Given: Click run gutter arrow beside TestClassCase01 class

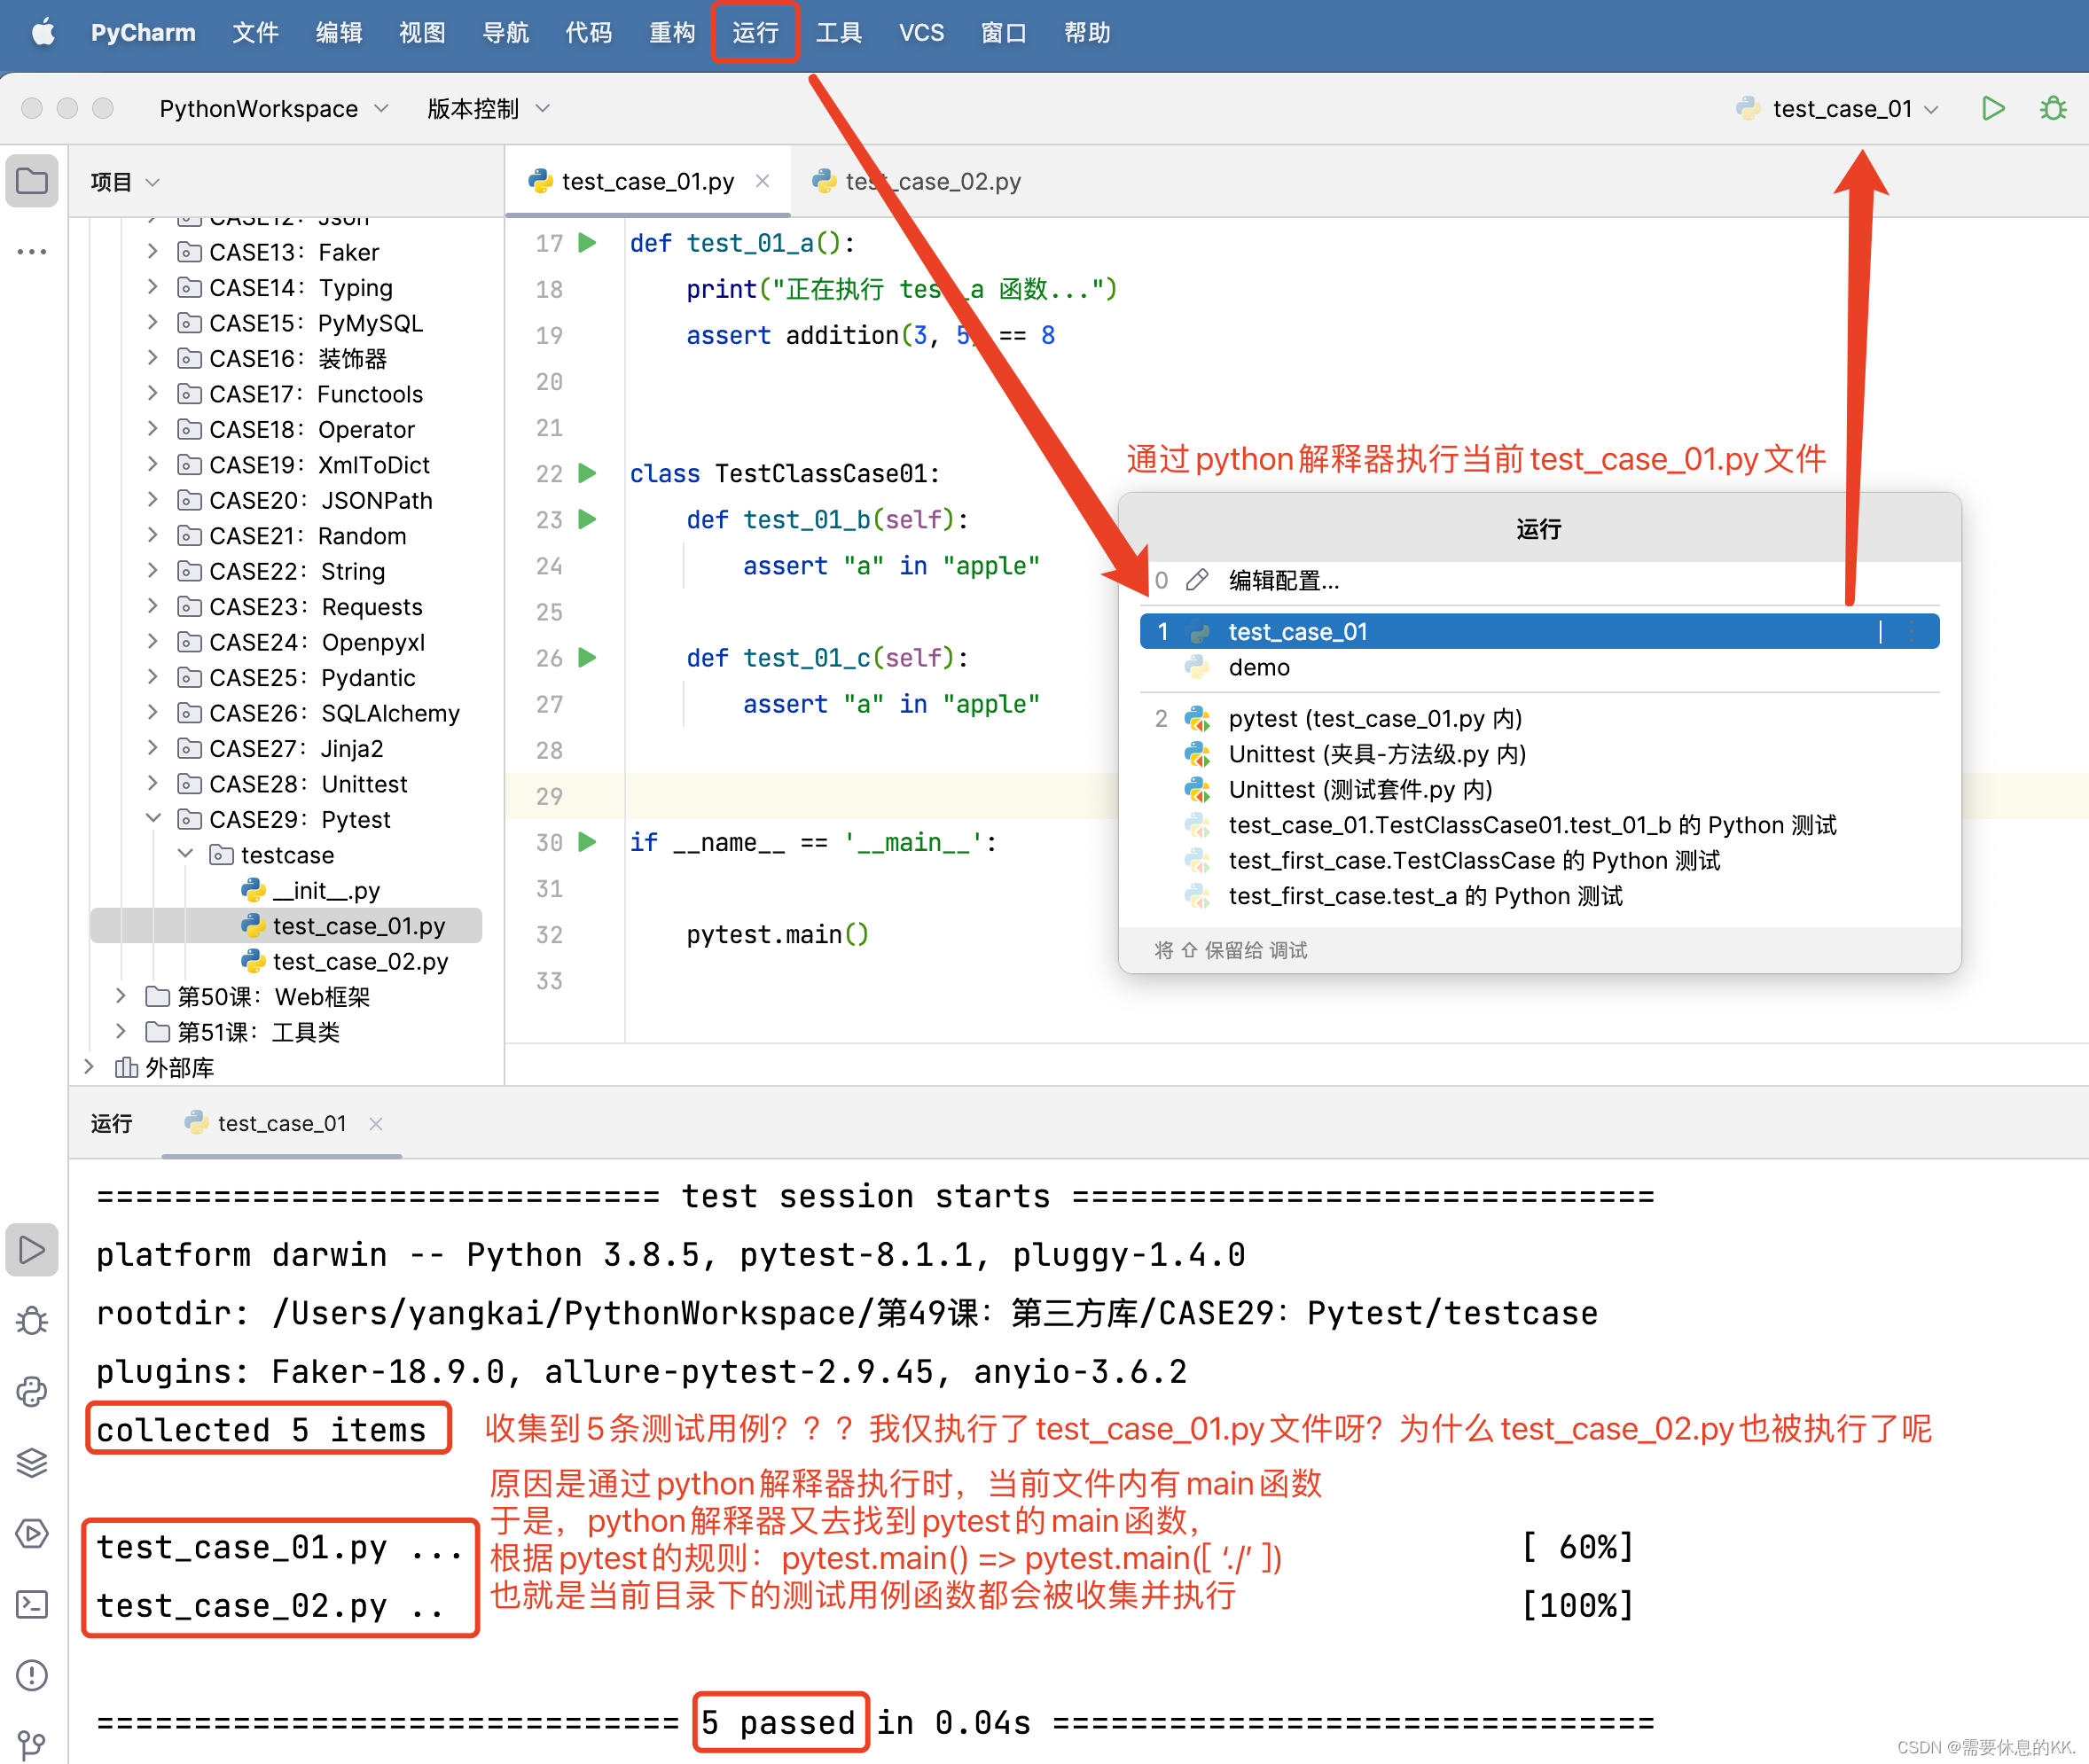Looking at the screenshot, I should point(588,473).
